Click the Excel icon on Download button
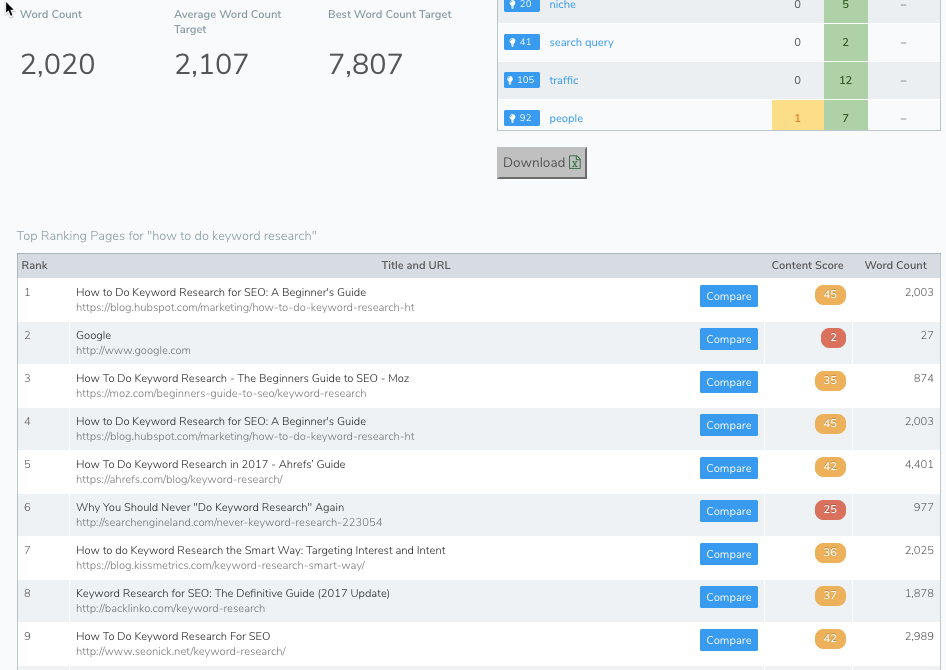The image size is (946, 670). [x=575, y=163]
